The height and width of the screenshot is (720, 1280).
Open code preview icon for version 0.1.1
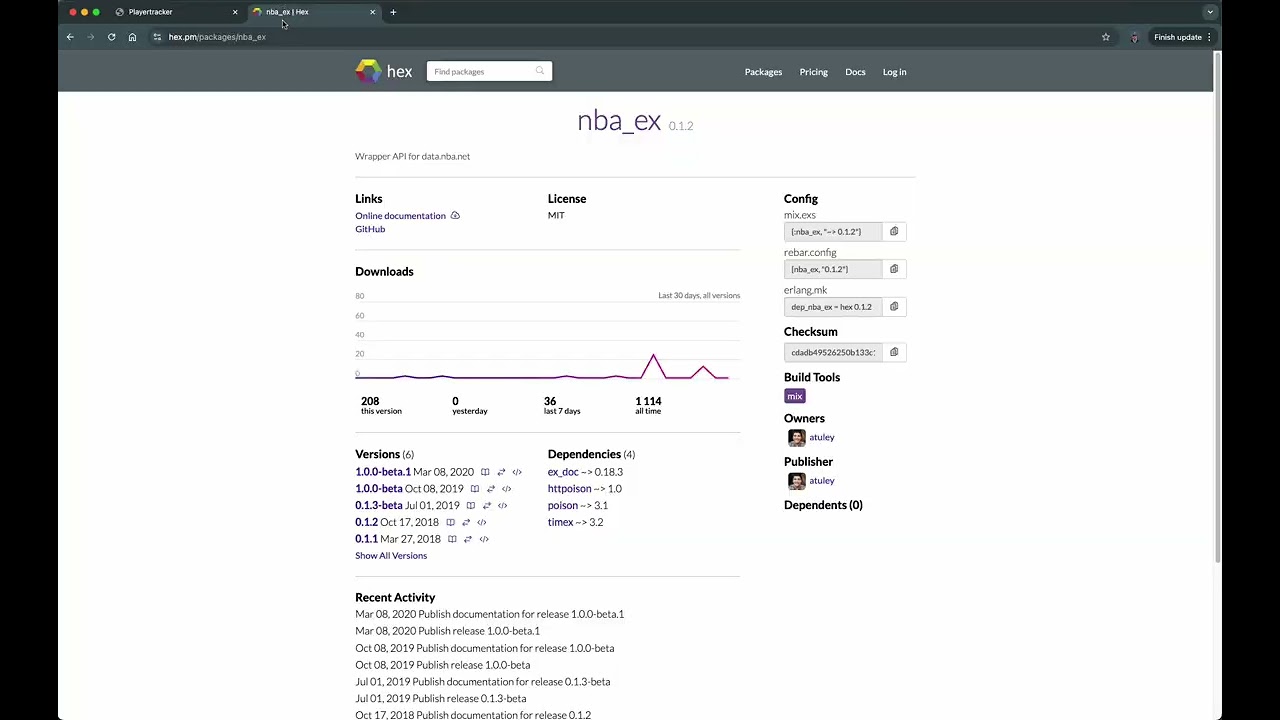pos(483,539)
